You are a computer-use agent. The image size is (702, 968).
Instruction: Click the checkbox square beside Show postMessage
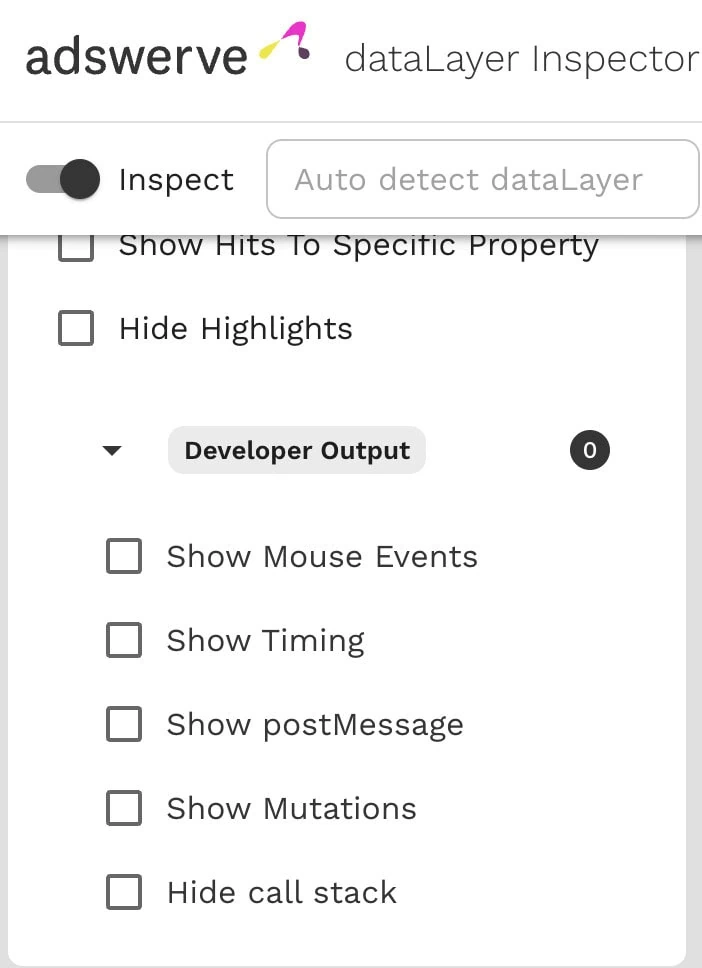(x=123, y=724)
